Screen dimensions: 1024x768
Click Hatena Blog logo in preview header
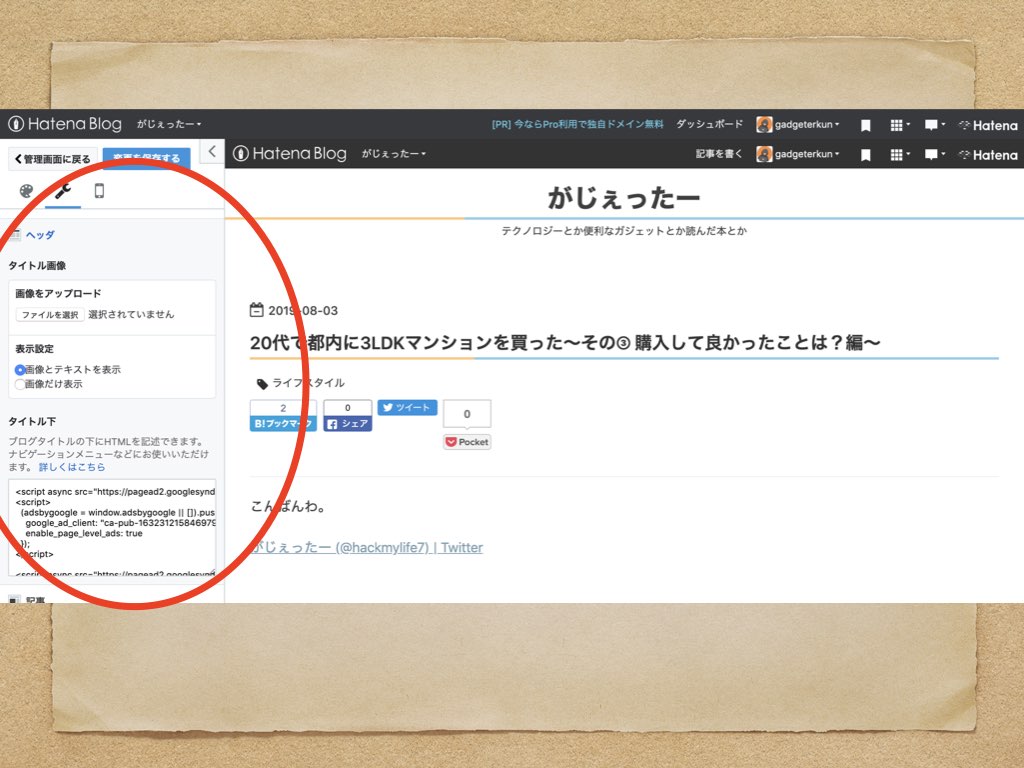[x=290, y=153]
